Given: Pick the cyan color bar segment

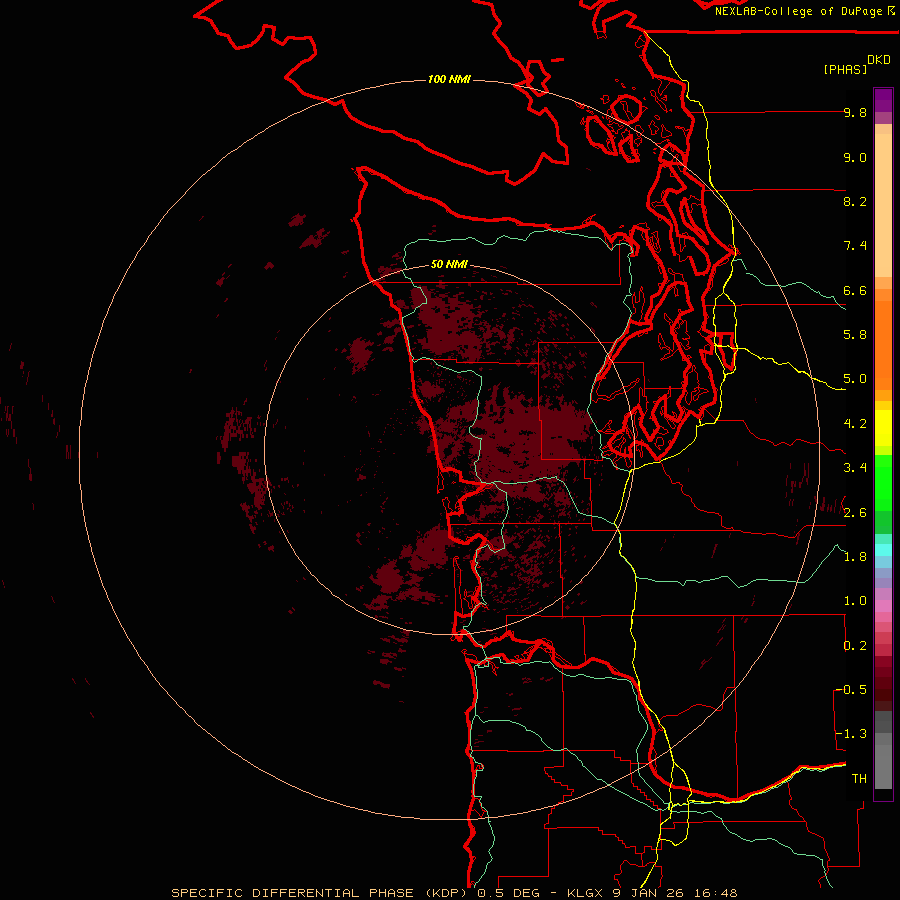Looking at the screenshot, I should point(883,550).
